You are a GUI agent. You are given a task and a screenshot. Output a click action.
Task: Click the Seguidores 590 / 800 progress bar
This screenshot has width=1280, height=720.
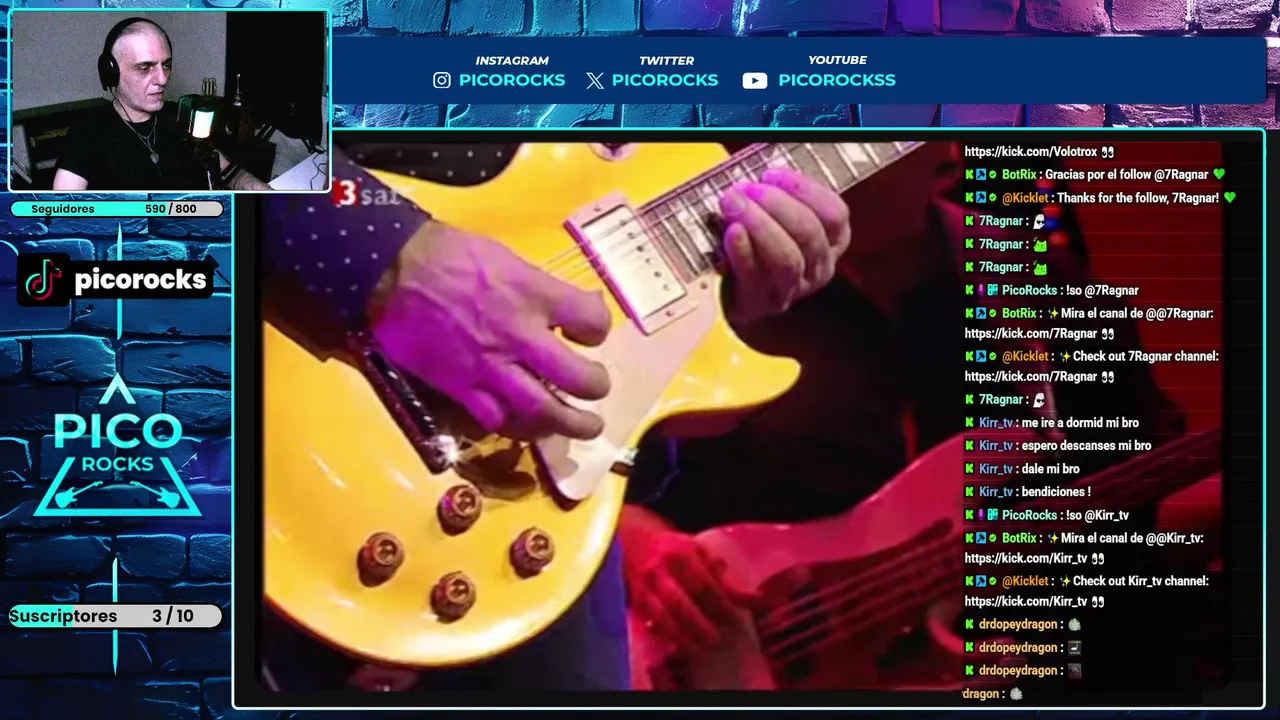(x=116, y=209)
